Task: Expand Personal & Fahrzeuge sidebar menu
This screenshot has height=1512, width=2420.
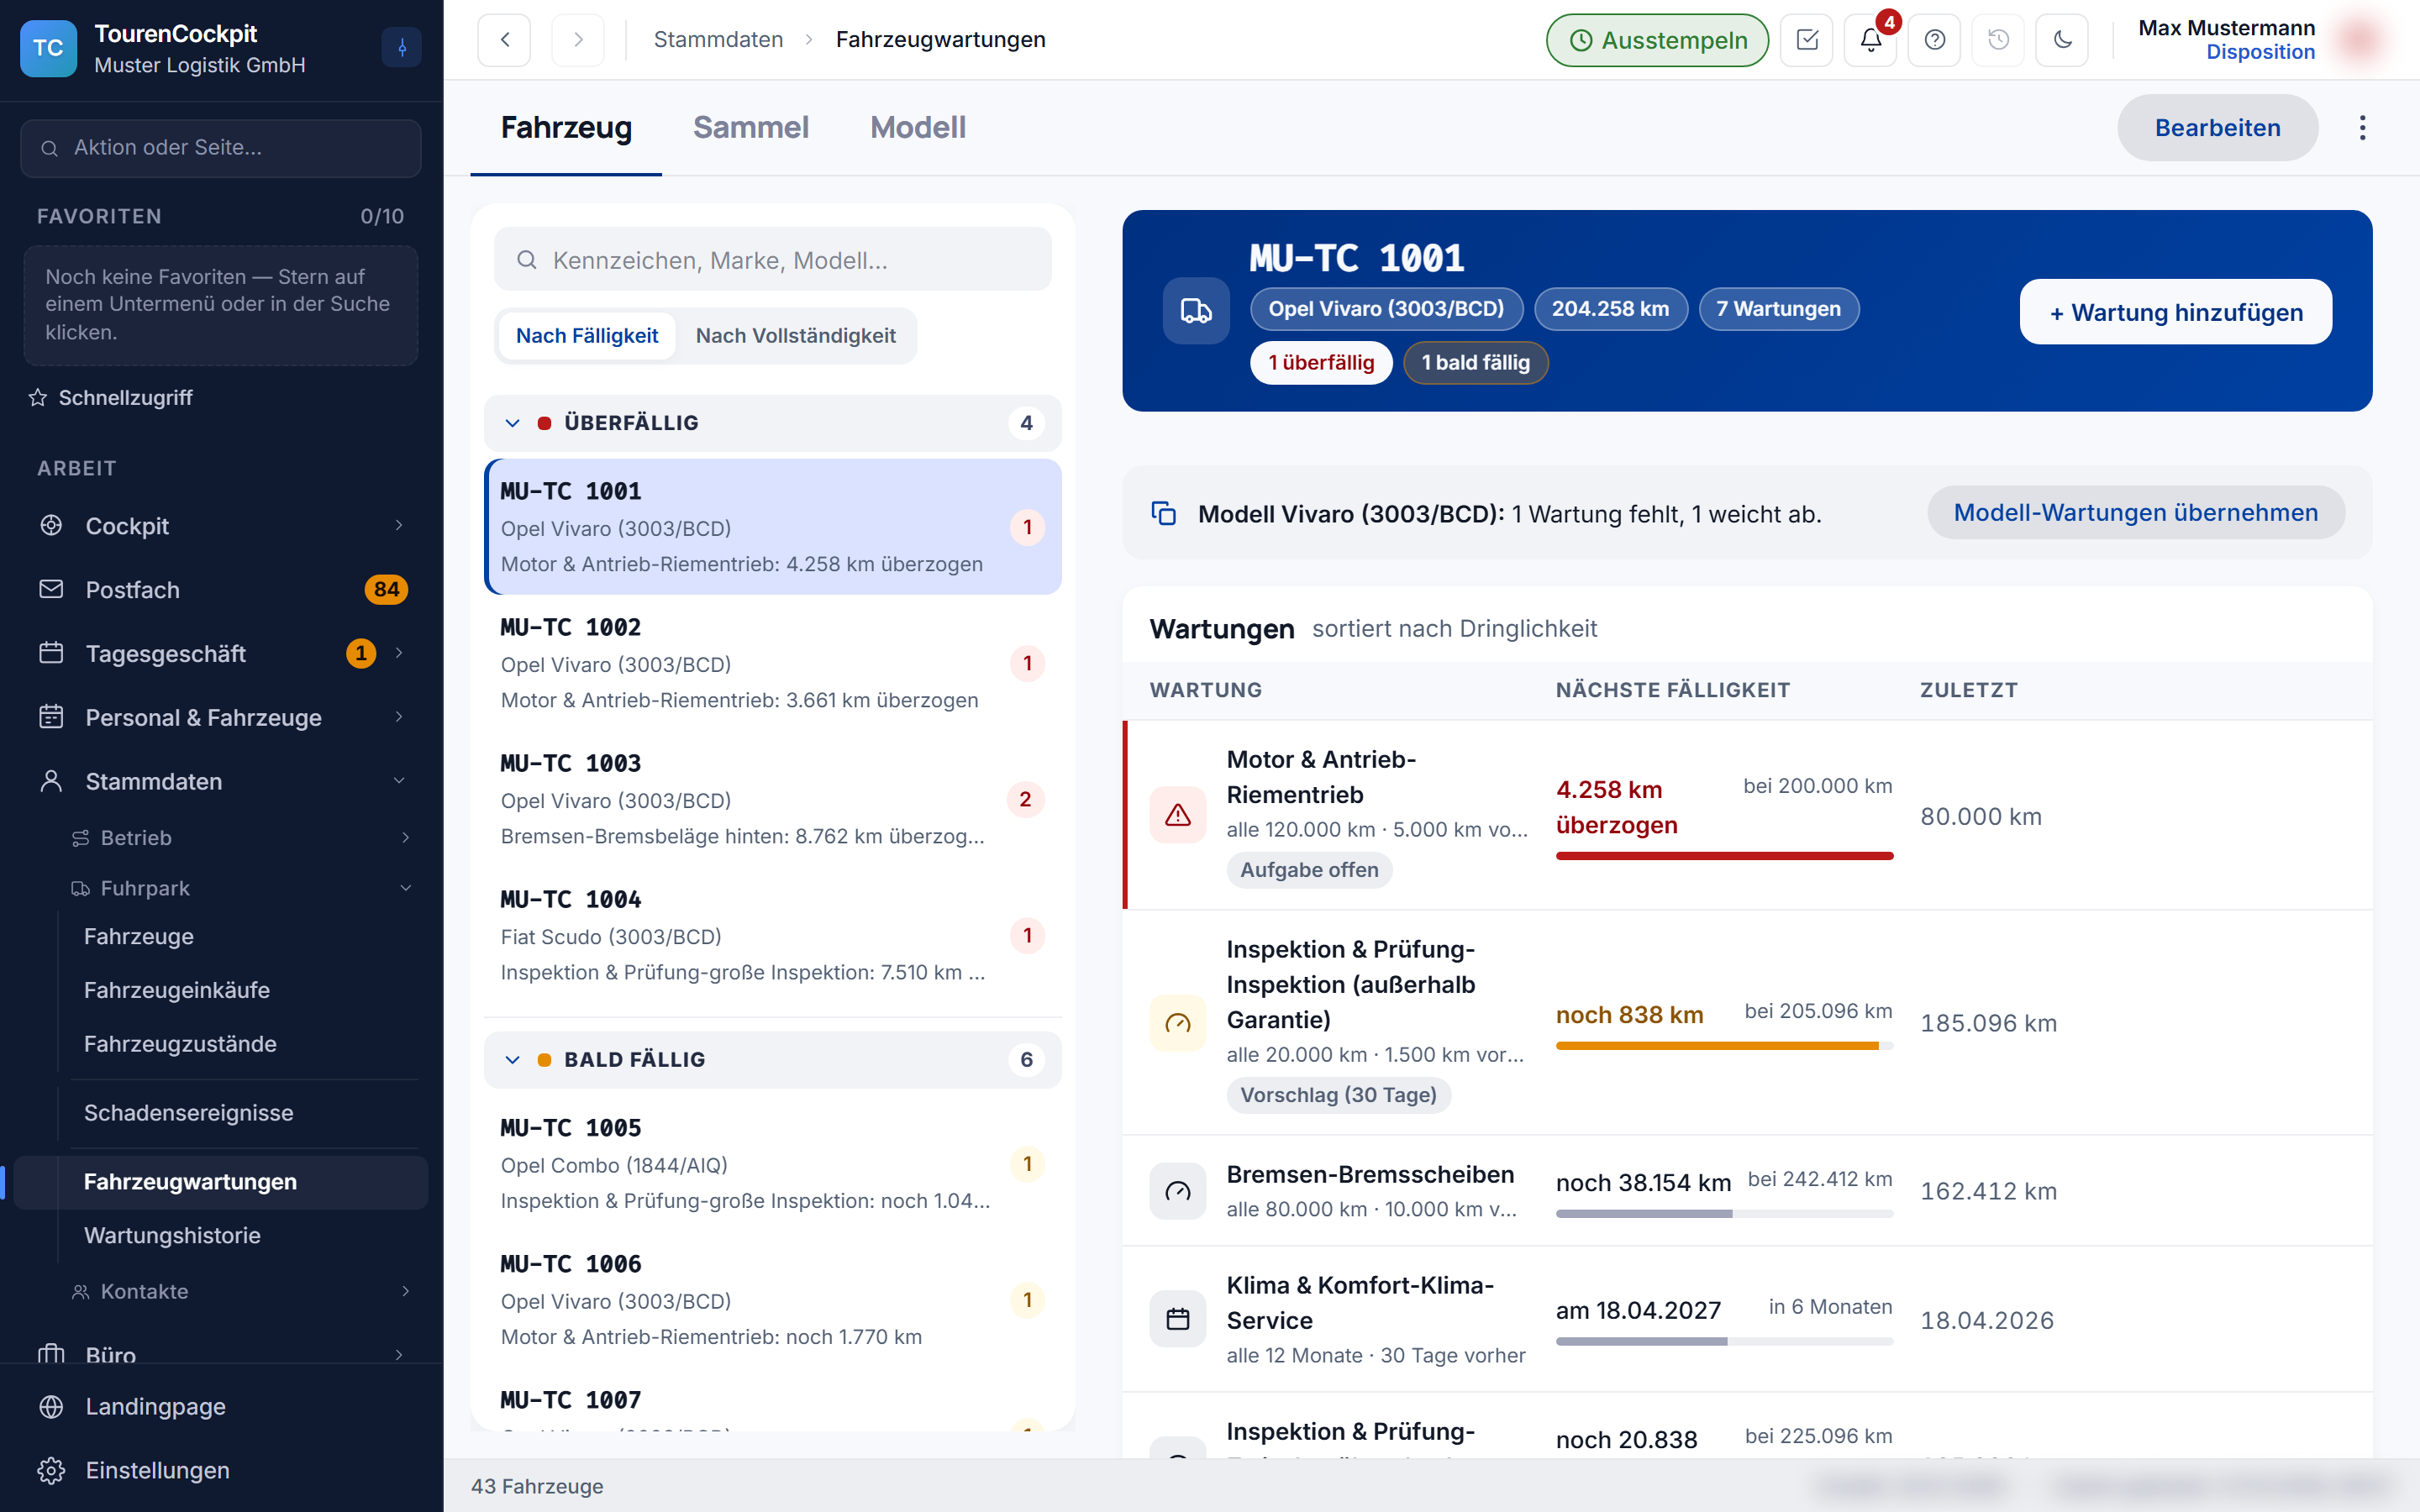Action: click(222, 718)
